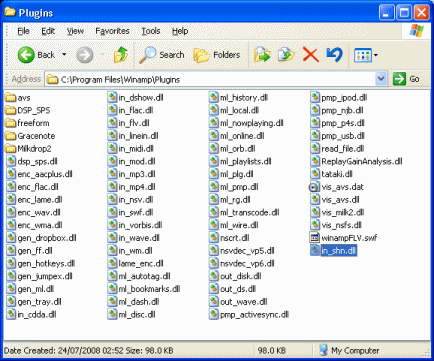Viewport: 434px width, 361px height.
Task: Select the vis_avs.dat file icon
Action: [x=314, y=187]
